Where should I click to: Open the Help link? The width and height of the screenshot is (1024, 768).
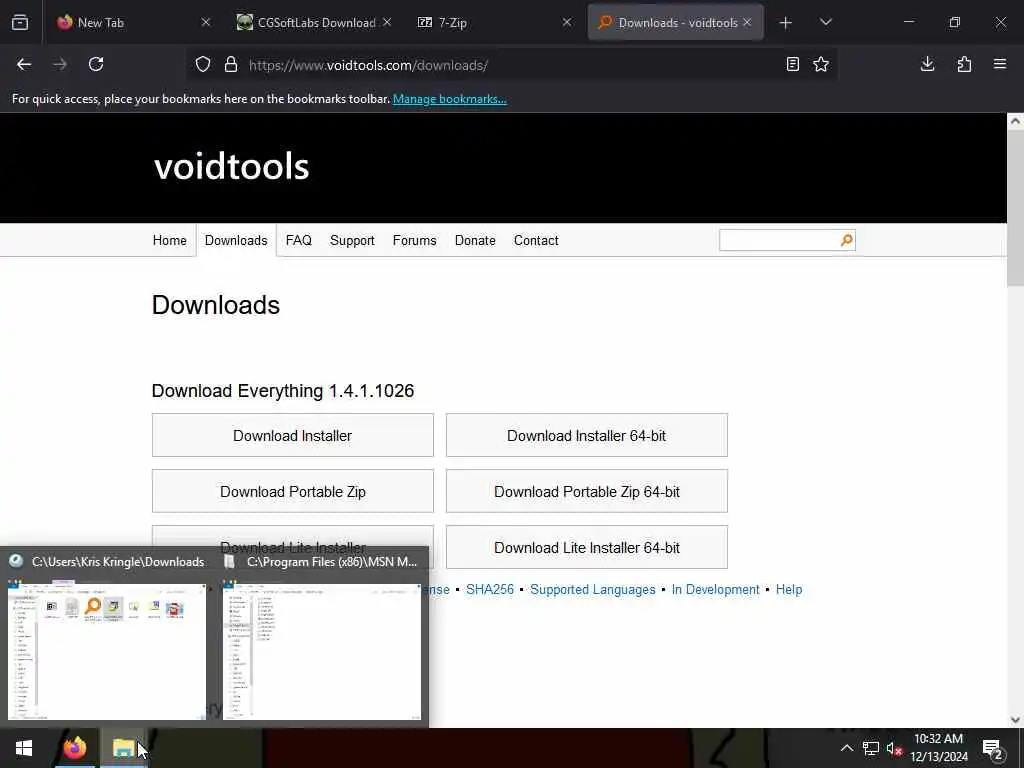tap(788, 589)
